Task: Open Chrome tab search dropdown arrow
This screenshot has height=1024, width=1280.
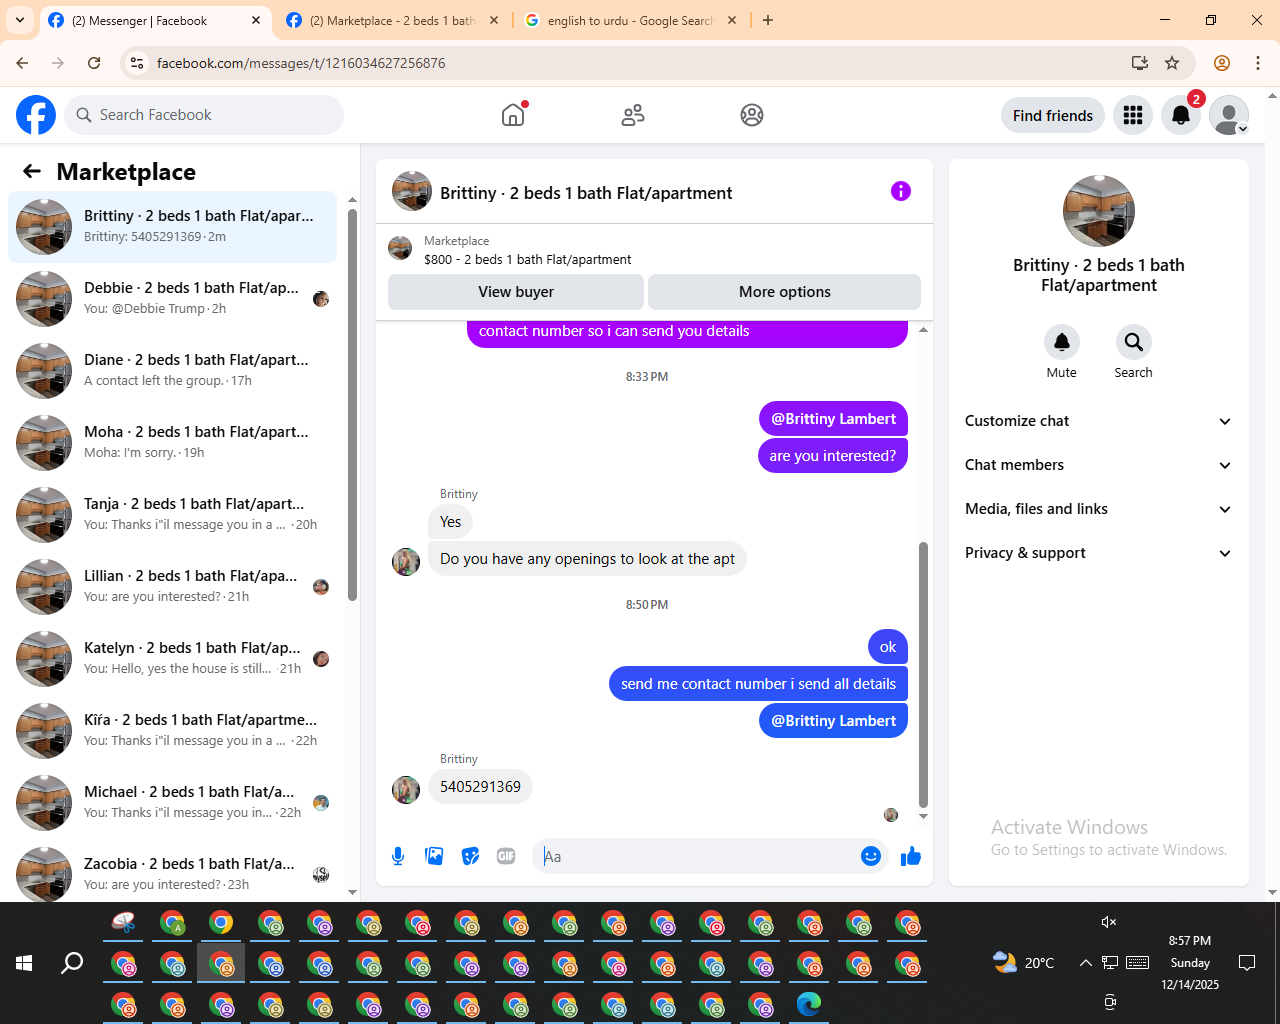Action: tap(20, 20)
